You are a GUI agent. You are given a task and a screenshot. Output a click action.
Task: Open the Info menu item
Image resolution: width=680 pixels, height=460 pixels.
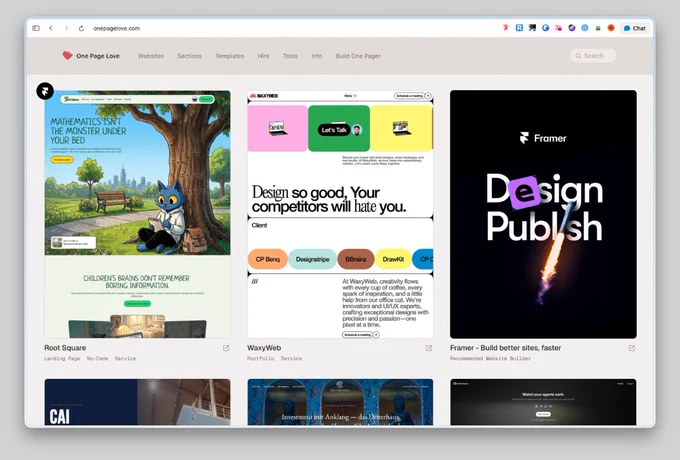pyautogui.click(x=317, y=56)
